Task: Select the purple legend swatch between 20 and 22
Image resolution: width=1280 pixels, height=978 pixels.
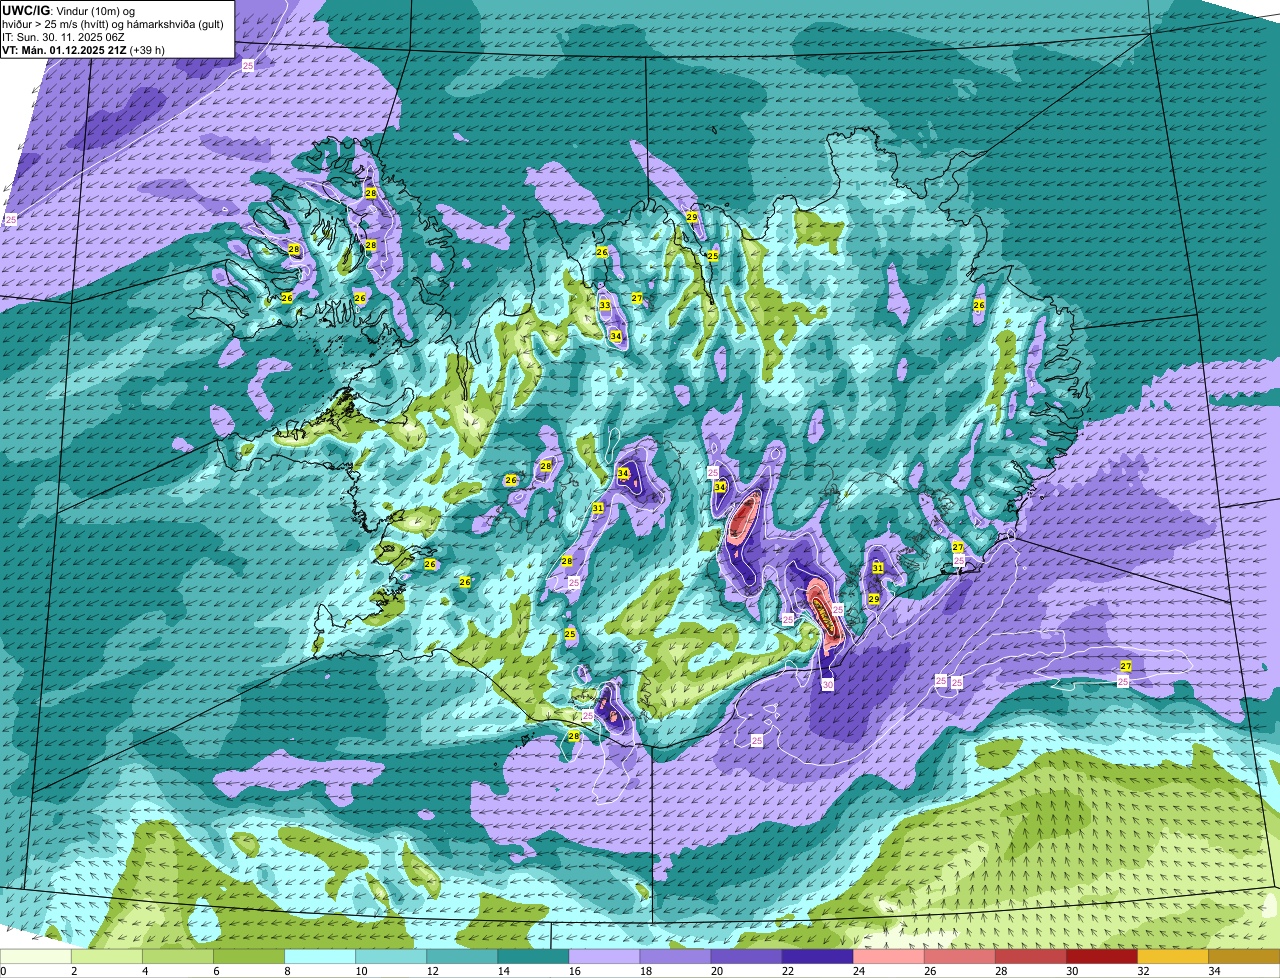Action: tap(746, 956)
